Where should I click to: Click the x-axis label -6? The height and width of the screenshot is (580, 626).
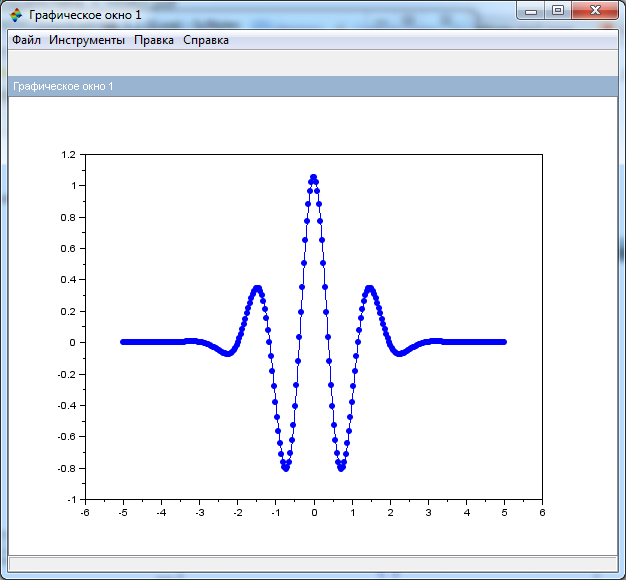[x=85, y=513]
